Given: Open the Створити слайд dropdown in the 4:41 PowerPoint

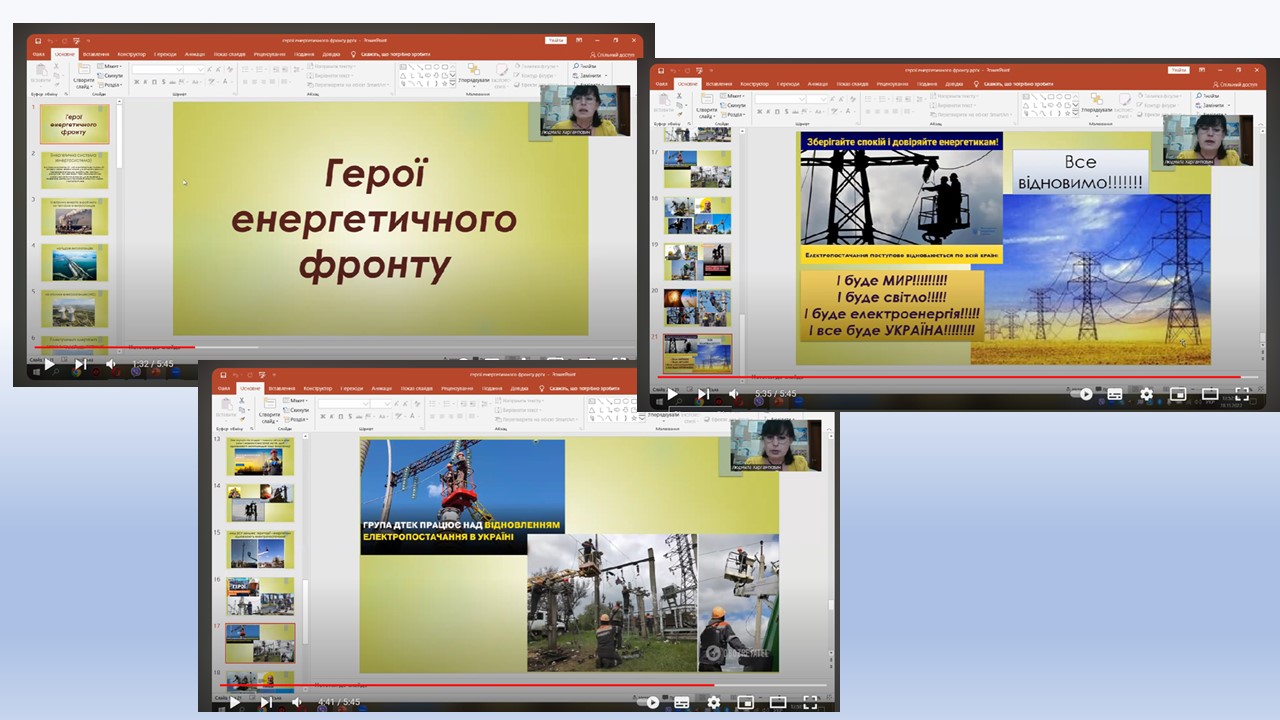Looking at the screenshot, I should 269,412.
